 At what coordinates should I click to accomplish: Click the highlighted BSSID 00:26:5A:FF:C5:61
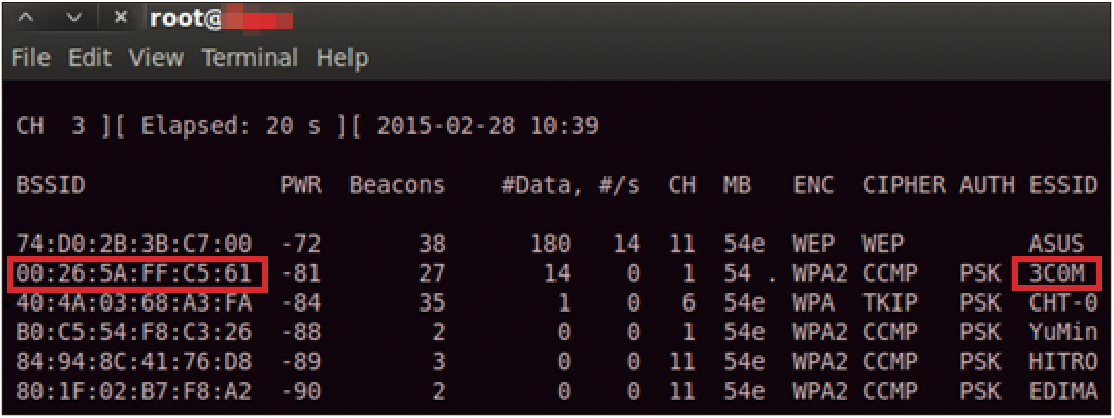click(134, 274)
